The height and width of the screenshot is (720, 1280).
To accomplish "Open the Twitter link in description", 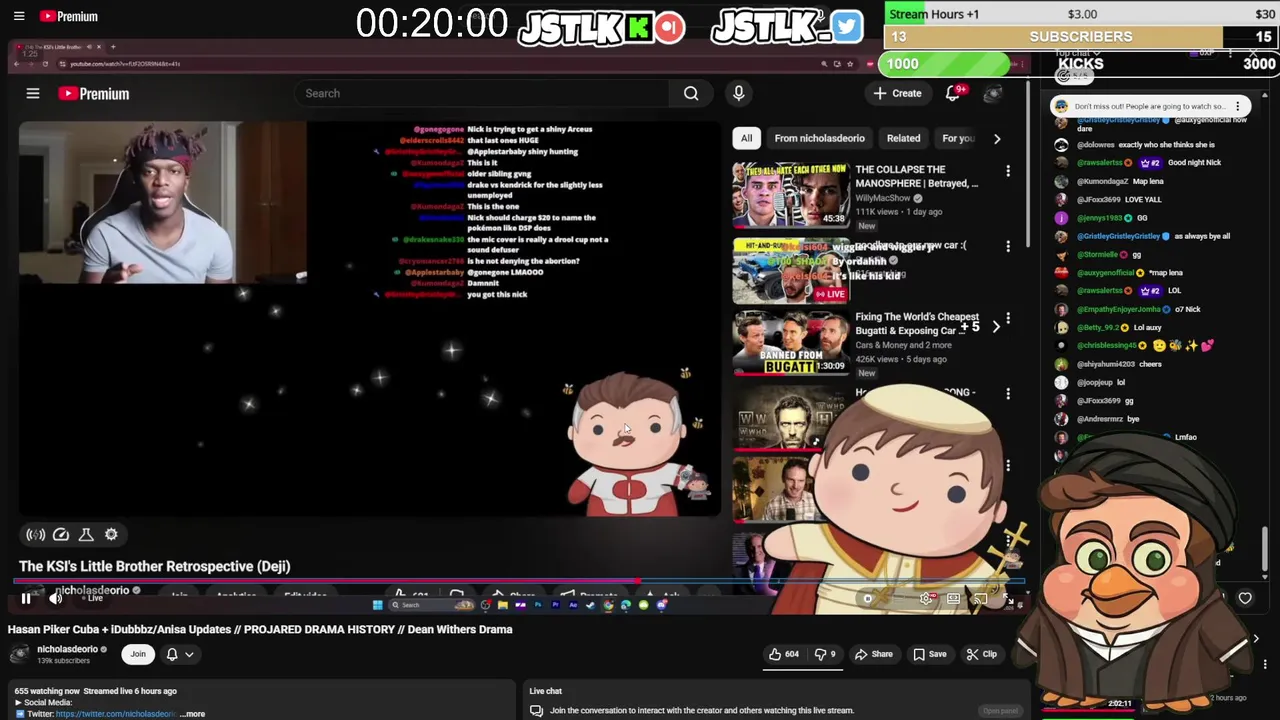I will [116, 714].
